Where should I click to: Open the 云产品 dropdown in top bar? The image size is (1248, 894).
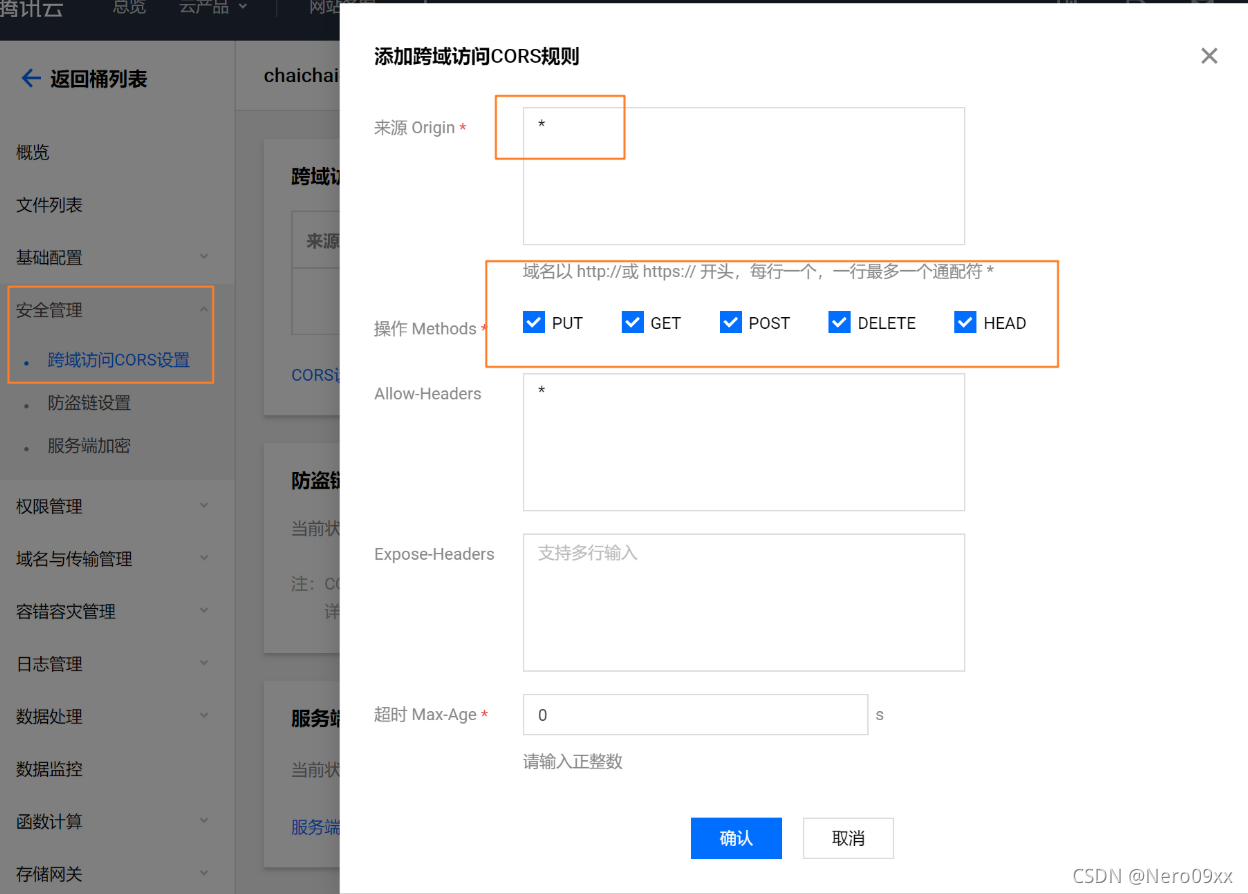[x=214, y=8]
